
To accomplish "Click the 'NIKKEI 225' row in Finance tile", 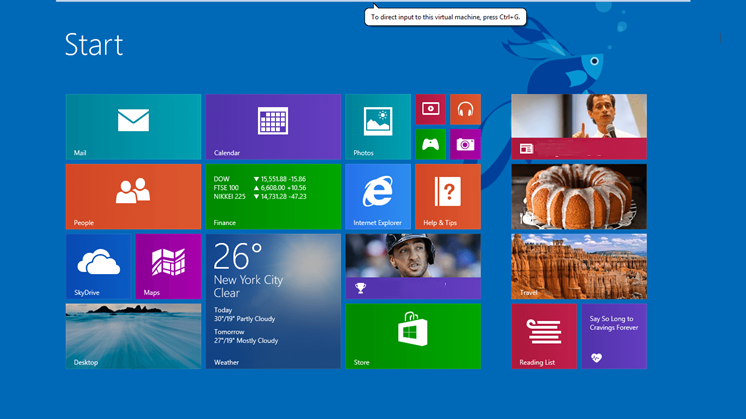I will (260, 196).
